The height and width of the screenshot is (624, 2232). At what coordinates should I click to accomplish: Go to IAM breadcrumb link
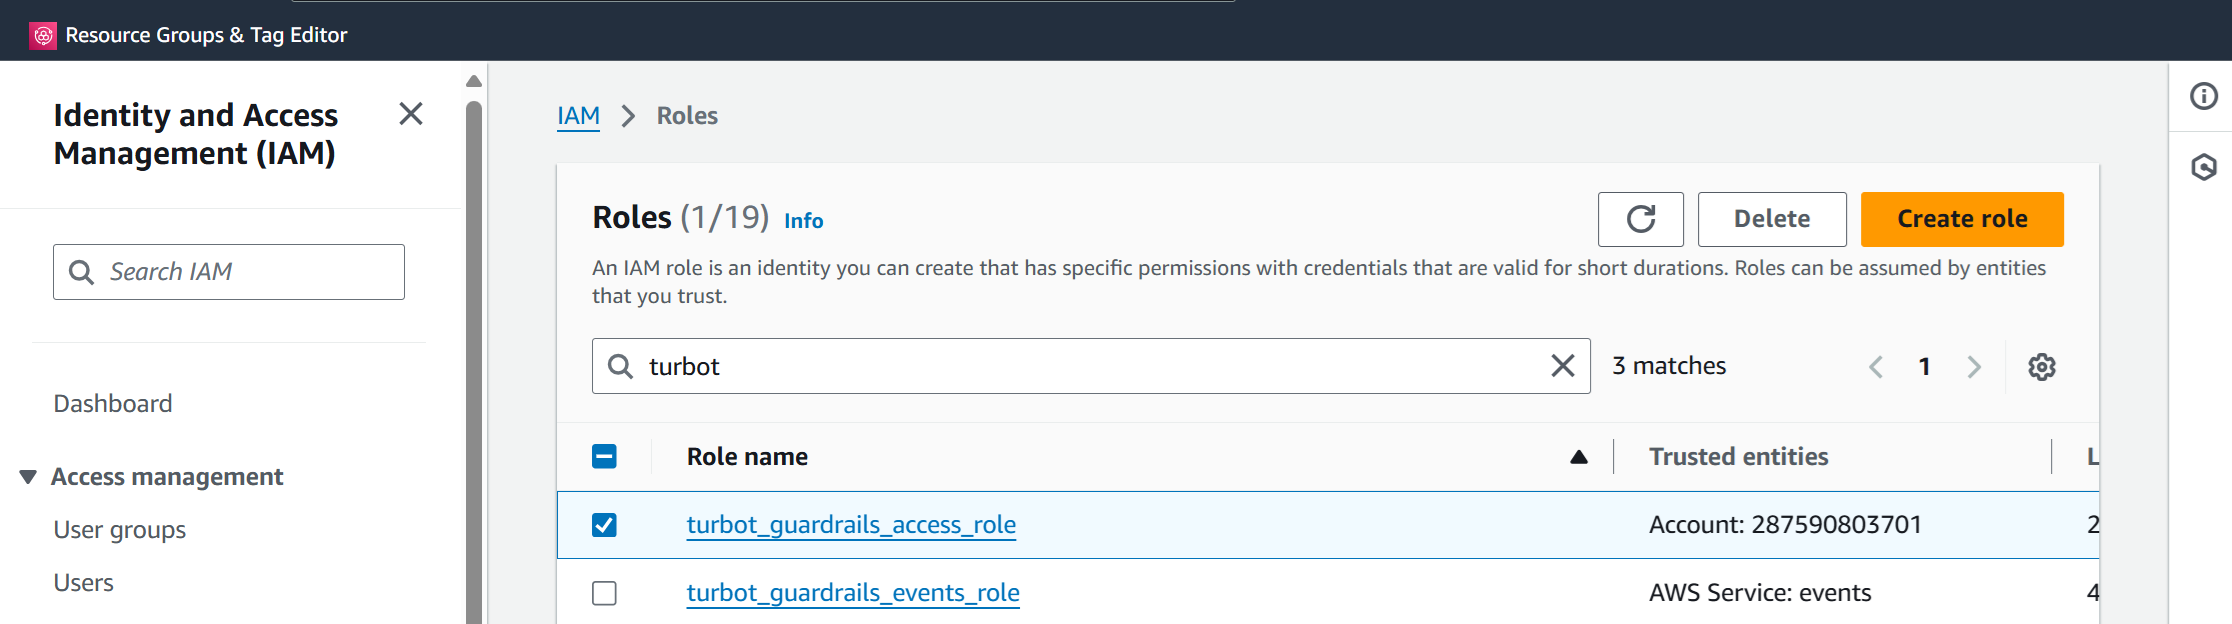point(578,116)
